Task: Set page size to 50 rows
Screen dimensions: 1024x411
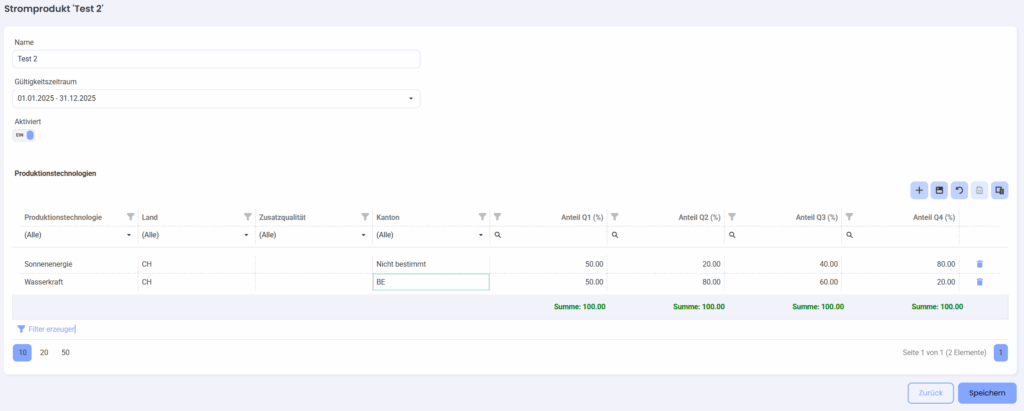Action: [x=65, y=353]
